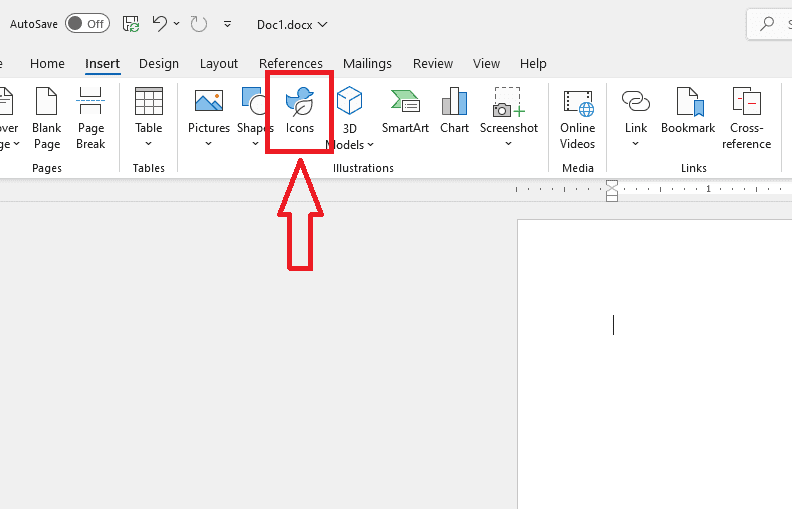Image resolution: width=792 pixels, height=509 pixels.
Task: Click the Link chain icon
Action: (635, 101)
